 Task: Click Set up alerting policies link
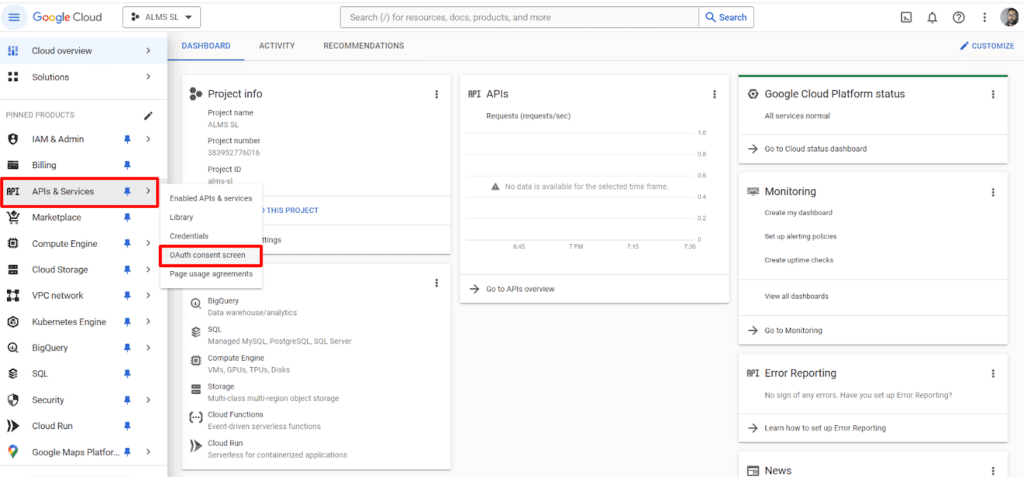[800, 237]
